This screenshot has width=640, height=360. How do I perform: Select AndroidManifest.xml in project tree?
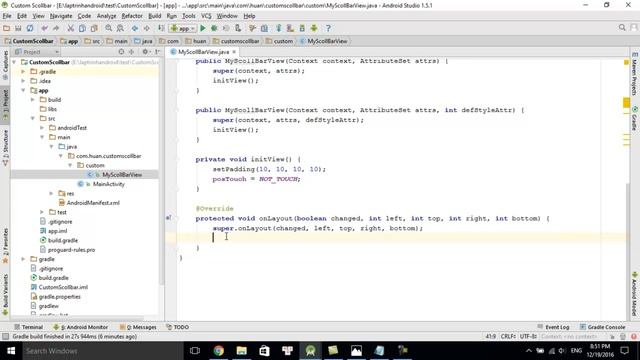point(89,203)
